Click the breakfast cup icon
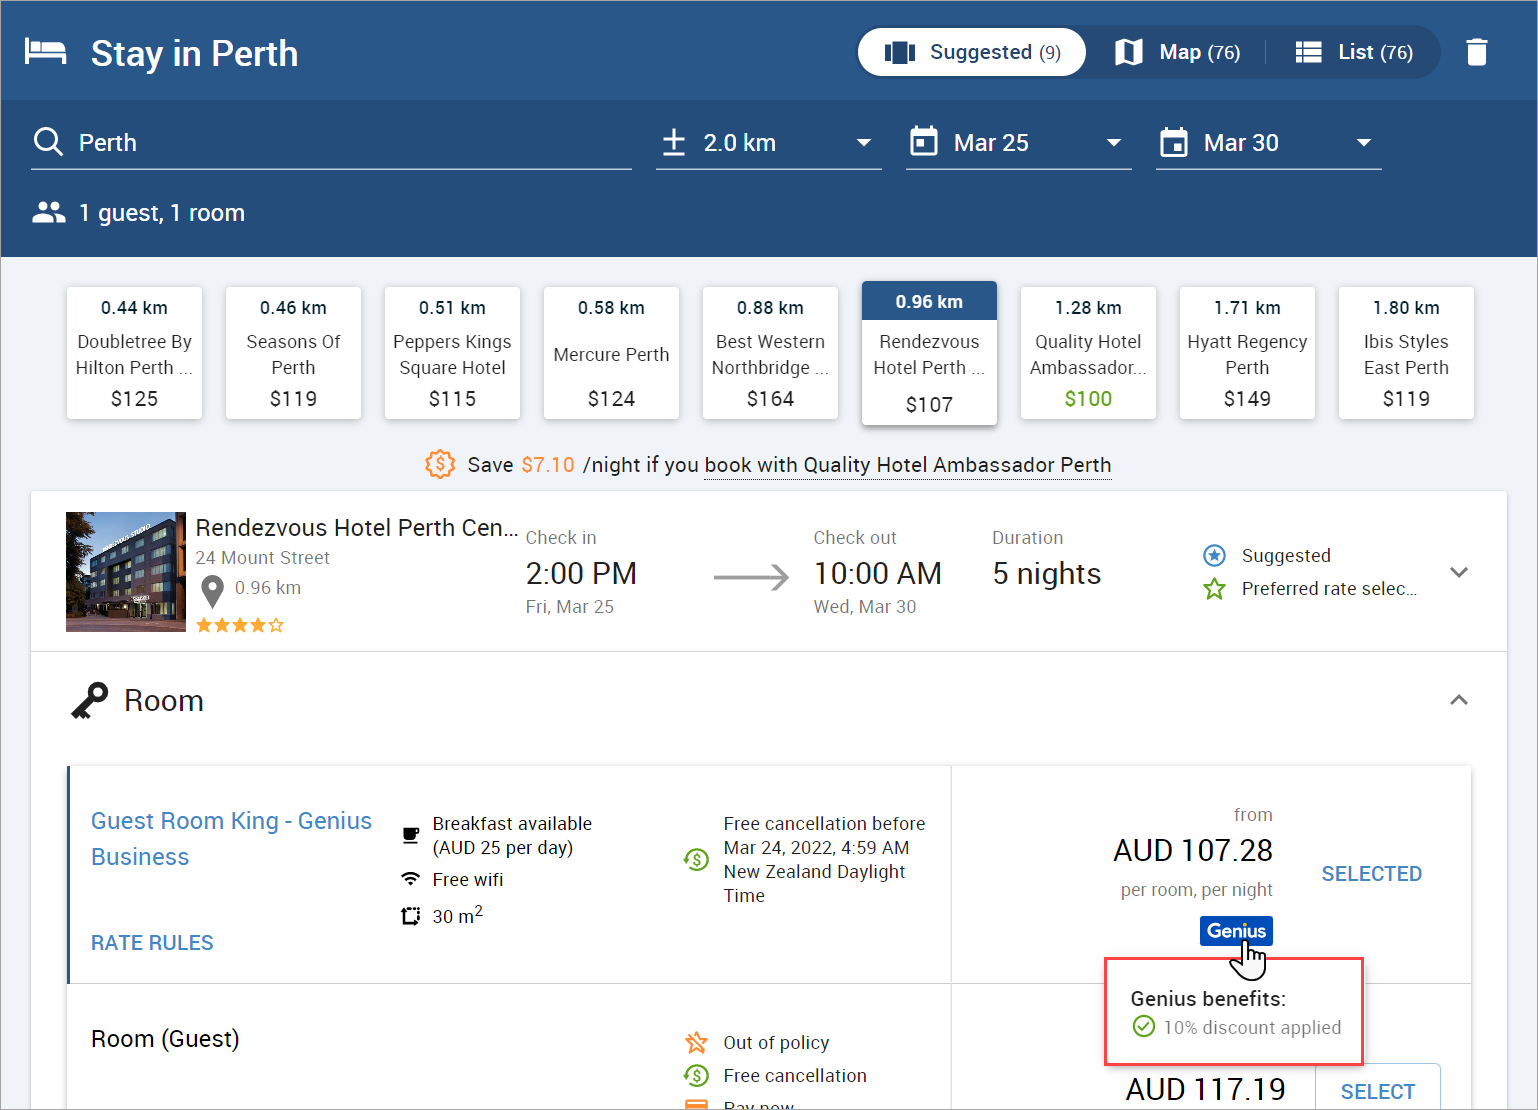 click(x=410, y=835)
